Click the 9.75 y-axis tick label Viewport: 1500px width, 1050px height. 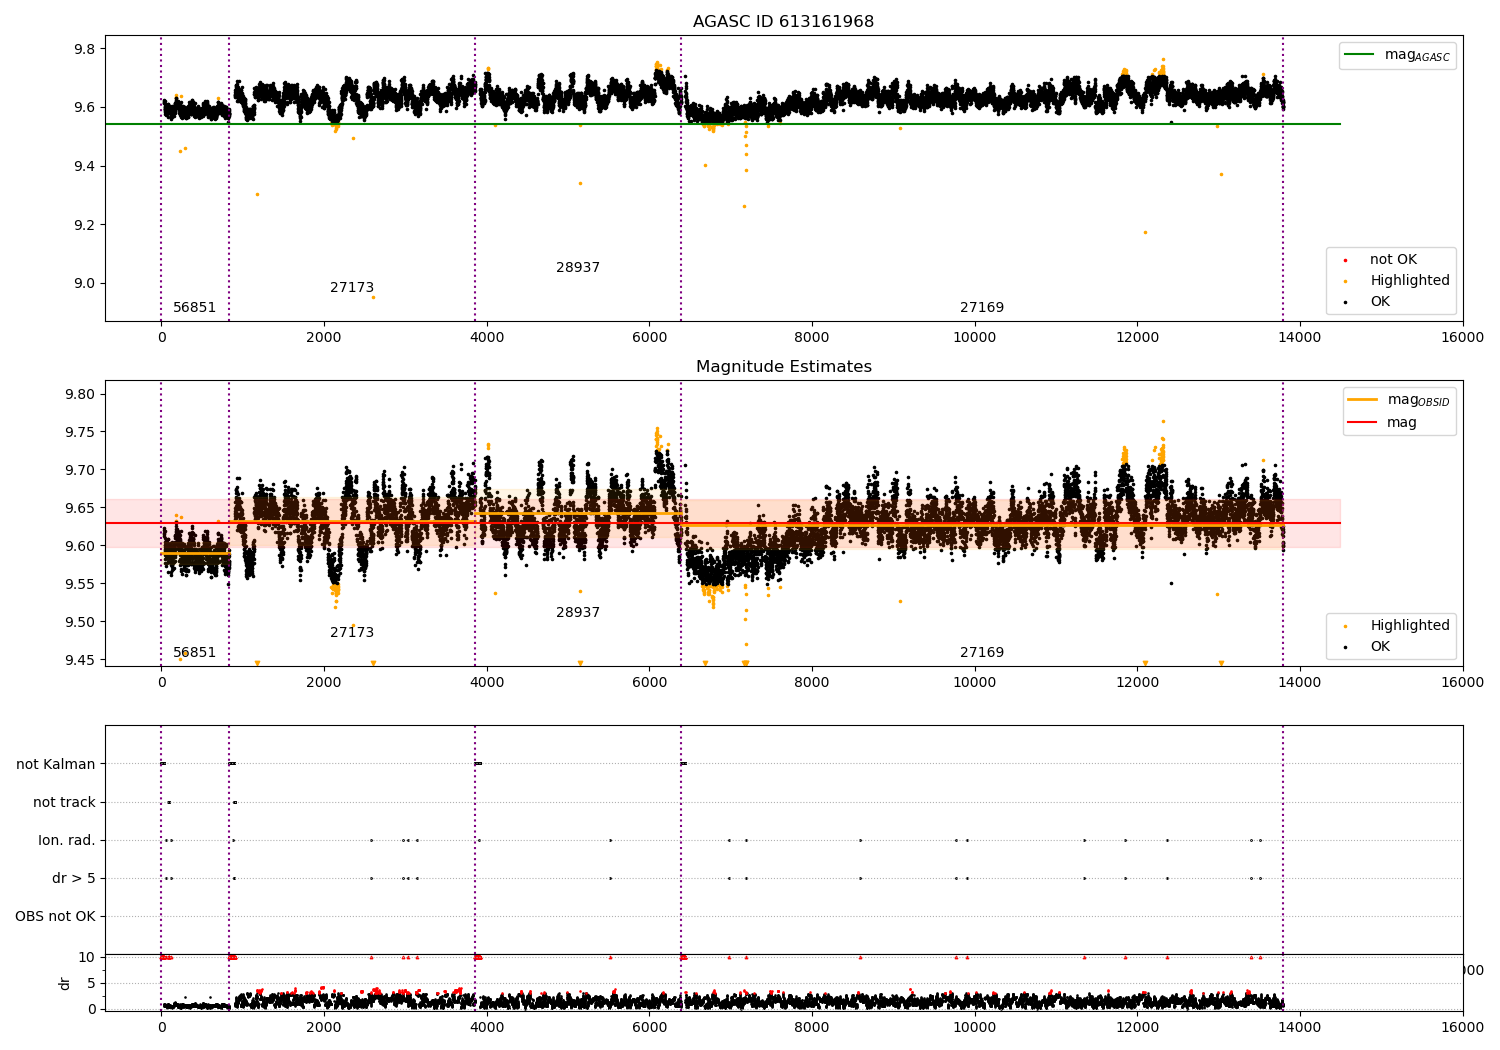pyautogui.click(x=81, y=433)
